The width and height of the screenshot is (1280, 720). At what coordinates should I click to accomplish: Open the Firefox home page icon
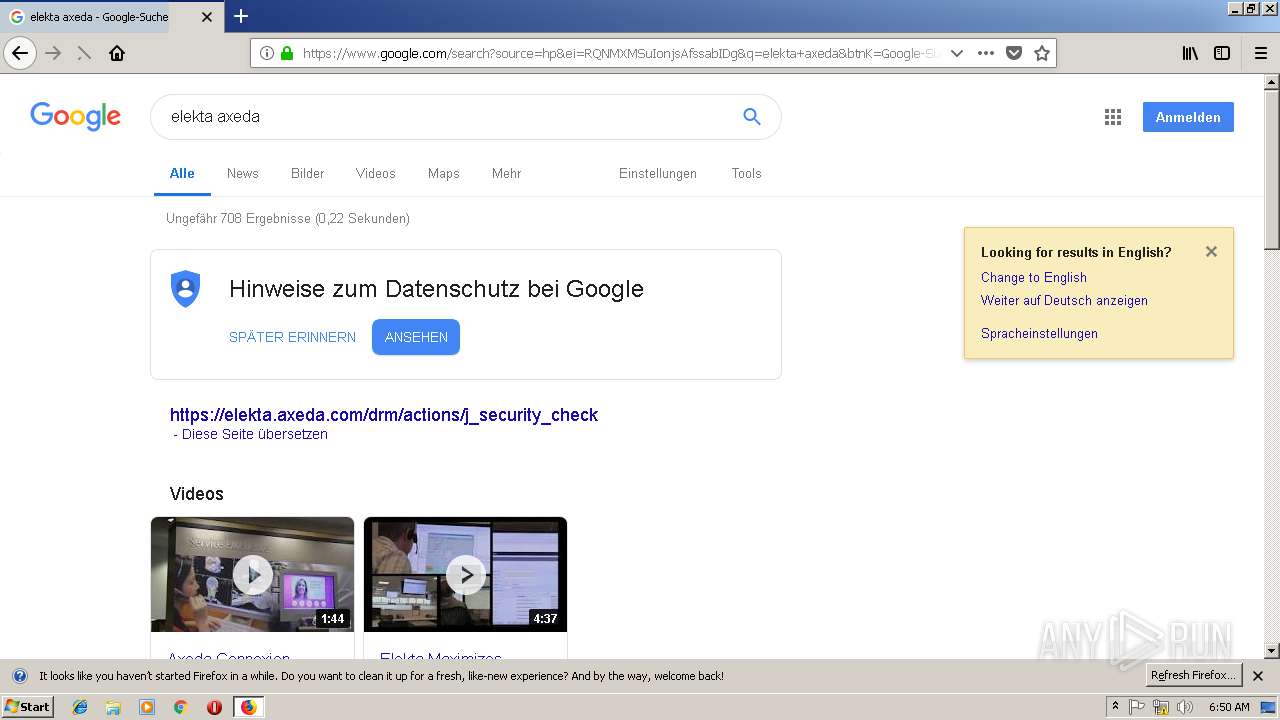(117, 53)
